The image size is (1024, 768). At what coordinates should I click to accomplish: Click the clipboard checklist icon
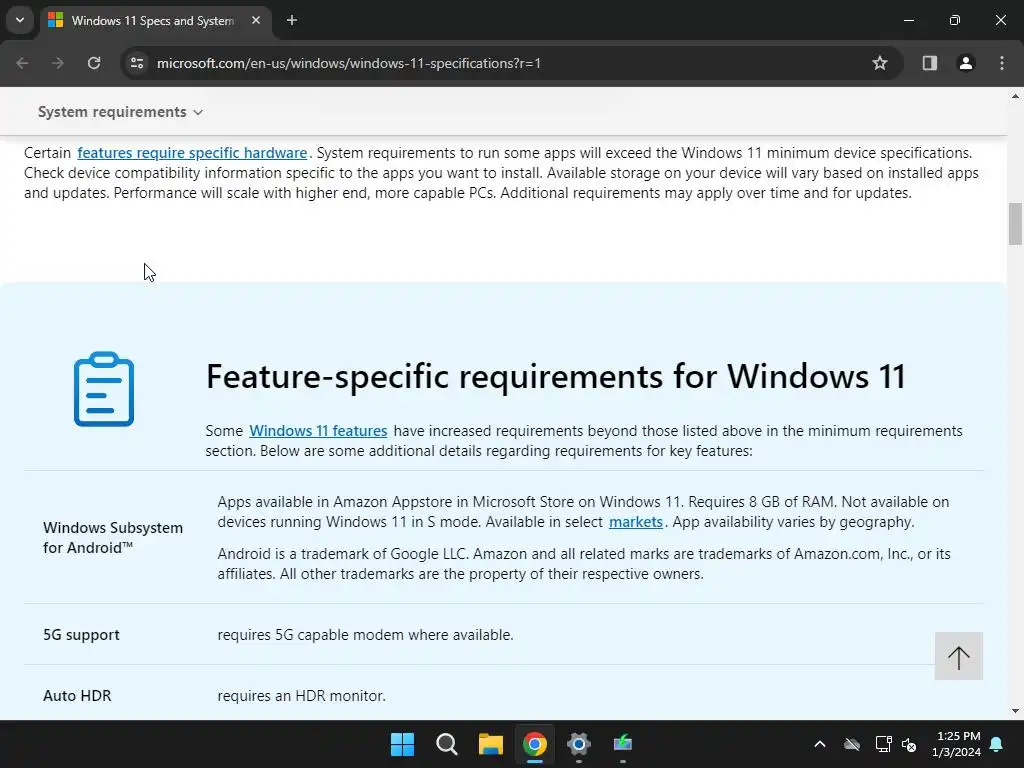[x=104, y=389]
